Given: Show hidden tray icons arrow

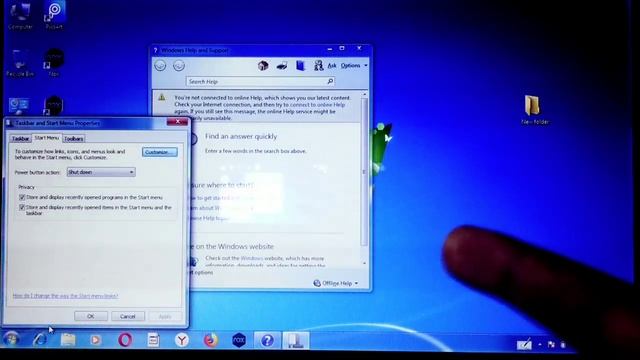Looking at the screenshot, I should (540, 345).
